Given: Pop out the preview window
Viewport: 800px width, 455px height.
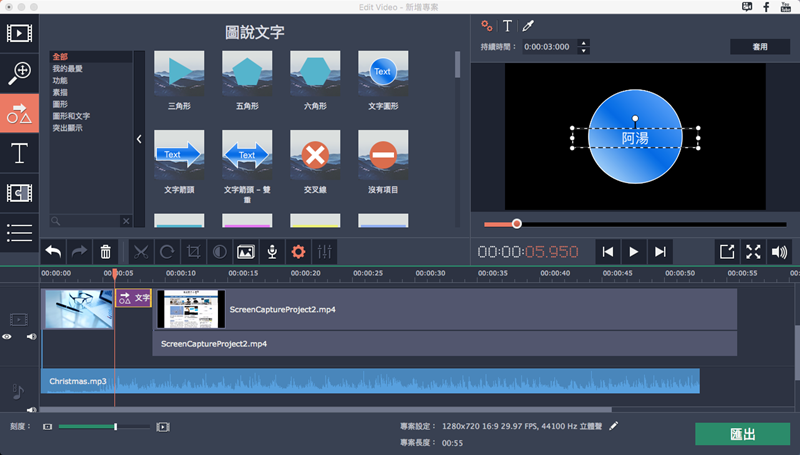Looking at the screenshot, I should pos(728,252).
